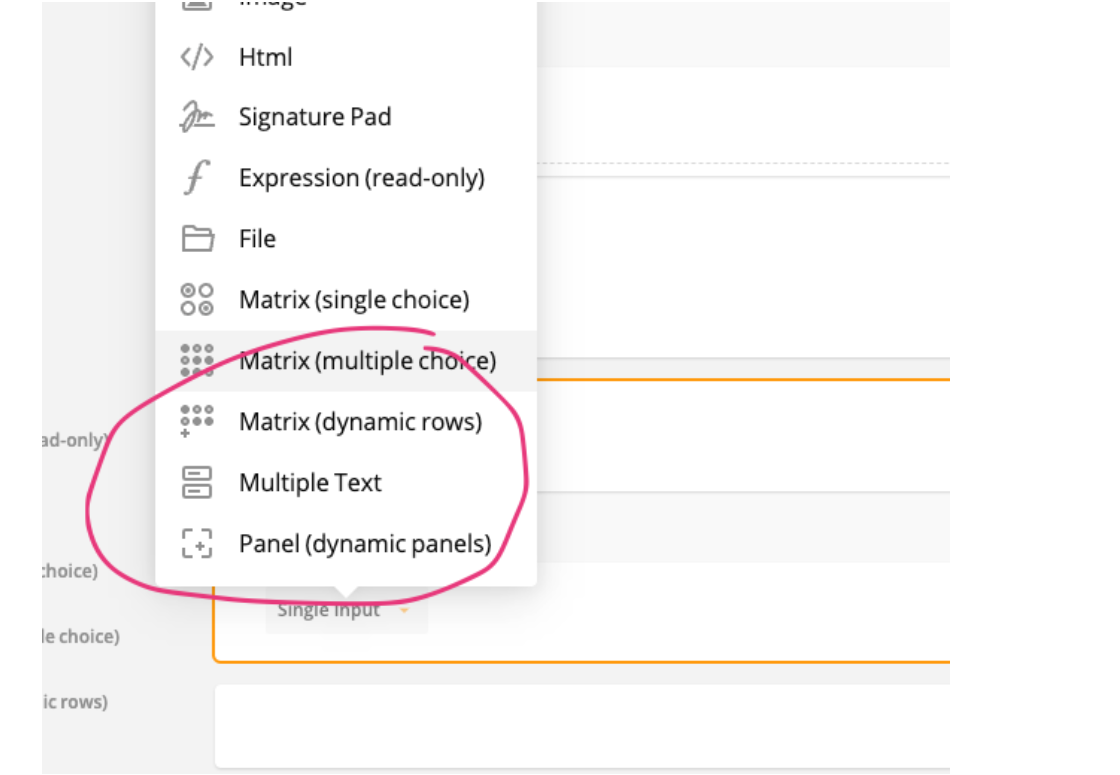Viewport: 1120px width, 775px height.
Task: Click the Expression function icon
Action: pos(196,177)
